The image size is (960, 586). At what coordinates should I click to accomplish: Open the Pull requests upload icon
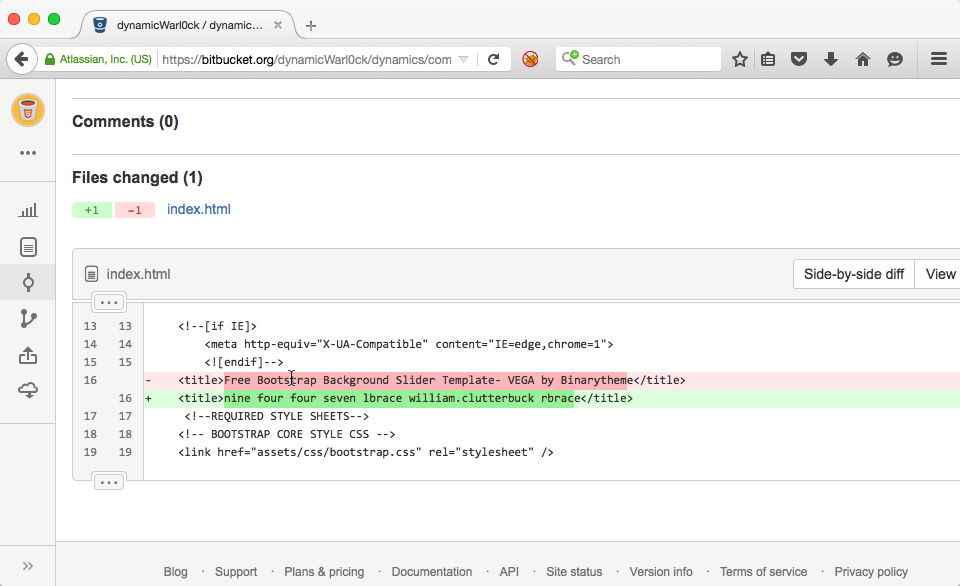pos(28,355)
